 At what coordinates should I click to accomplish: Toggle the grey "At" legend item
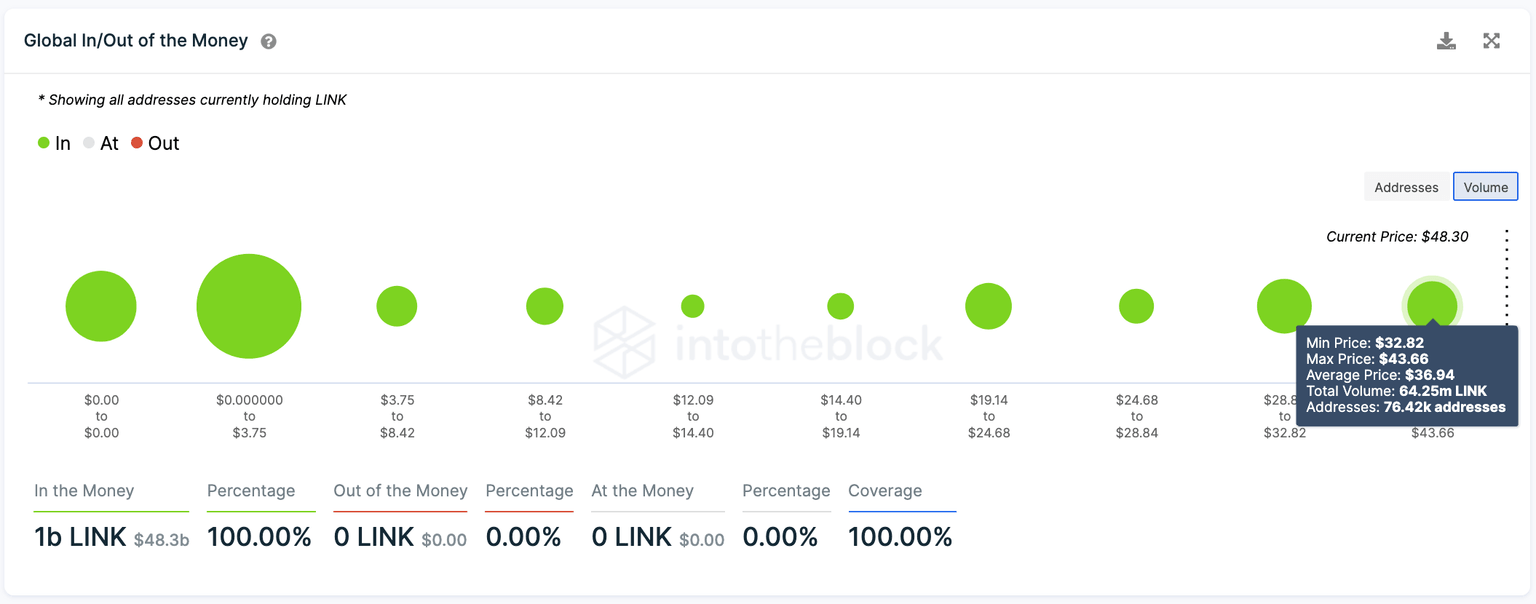pos(101,143)
